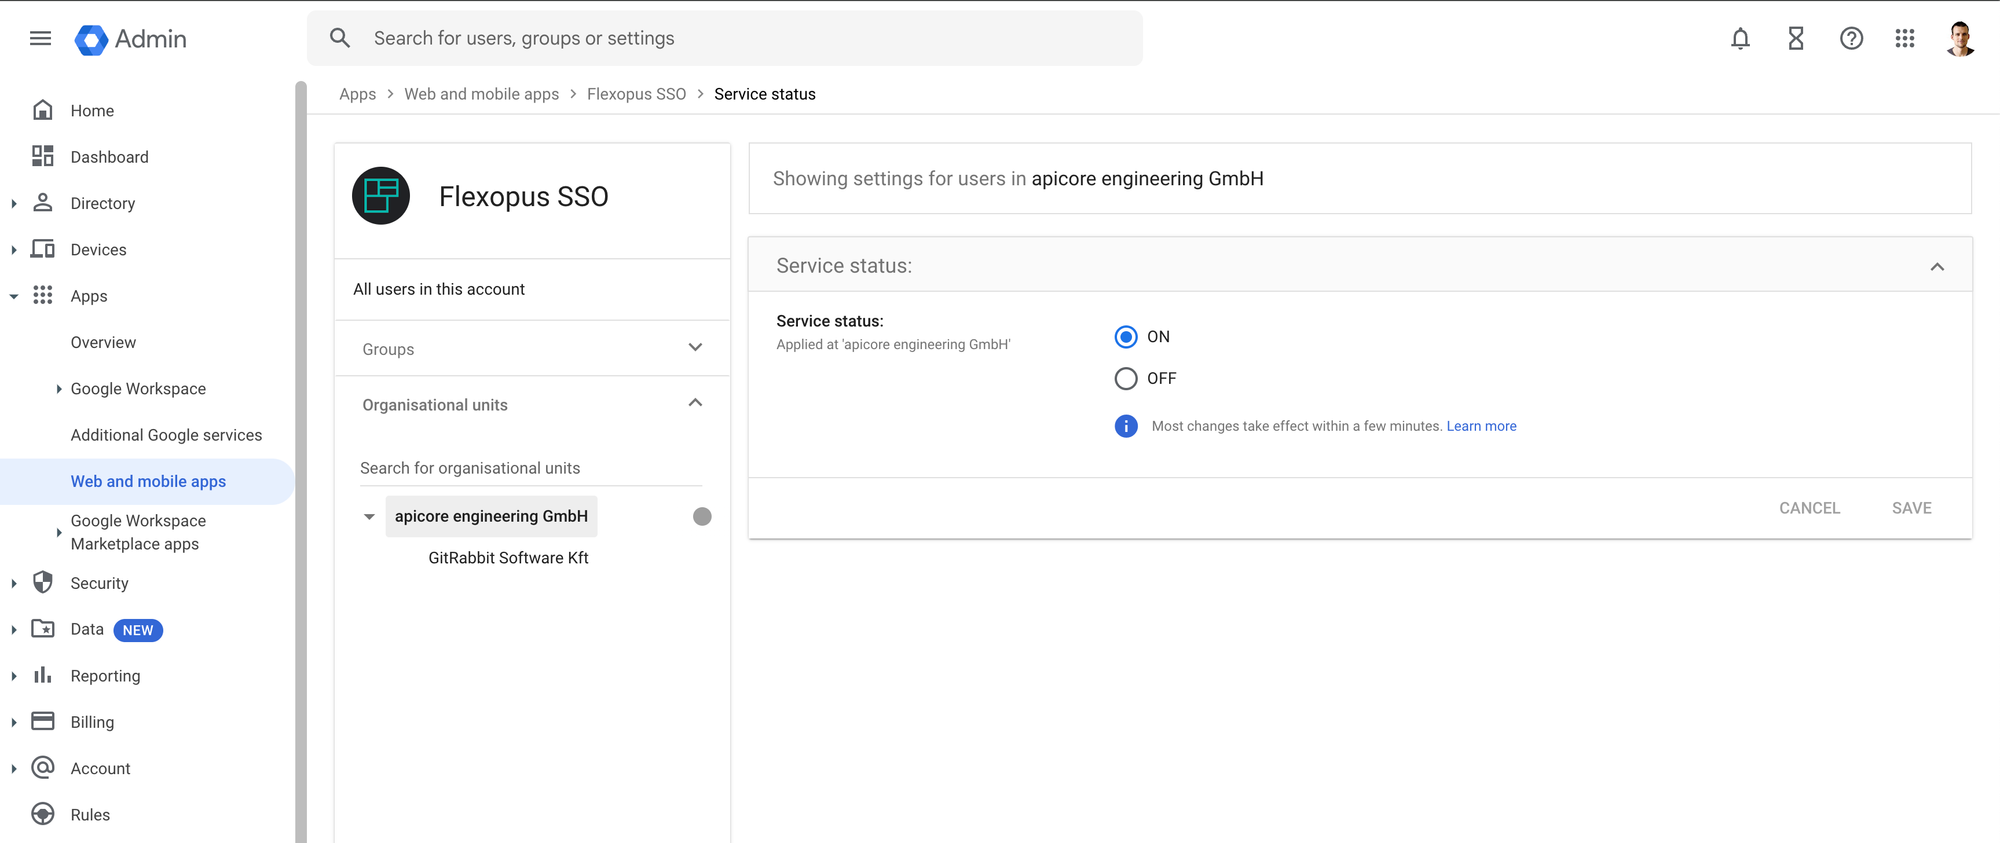Select the ON service status option

pyautogui.click(x=1126, y=337)
